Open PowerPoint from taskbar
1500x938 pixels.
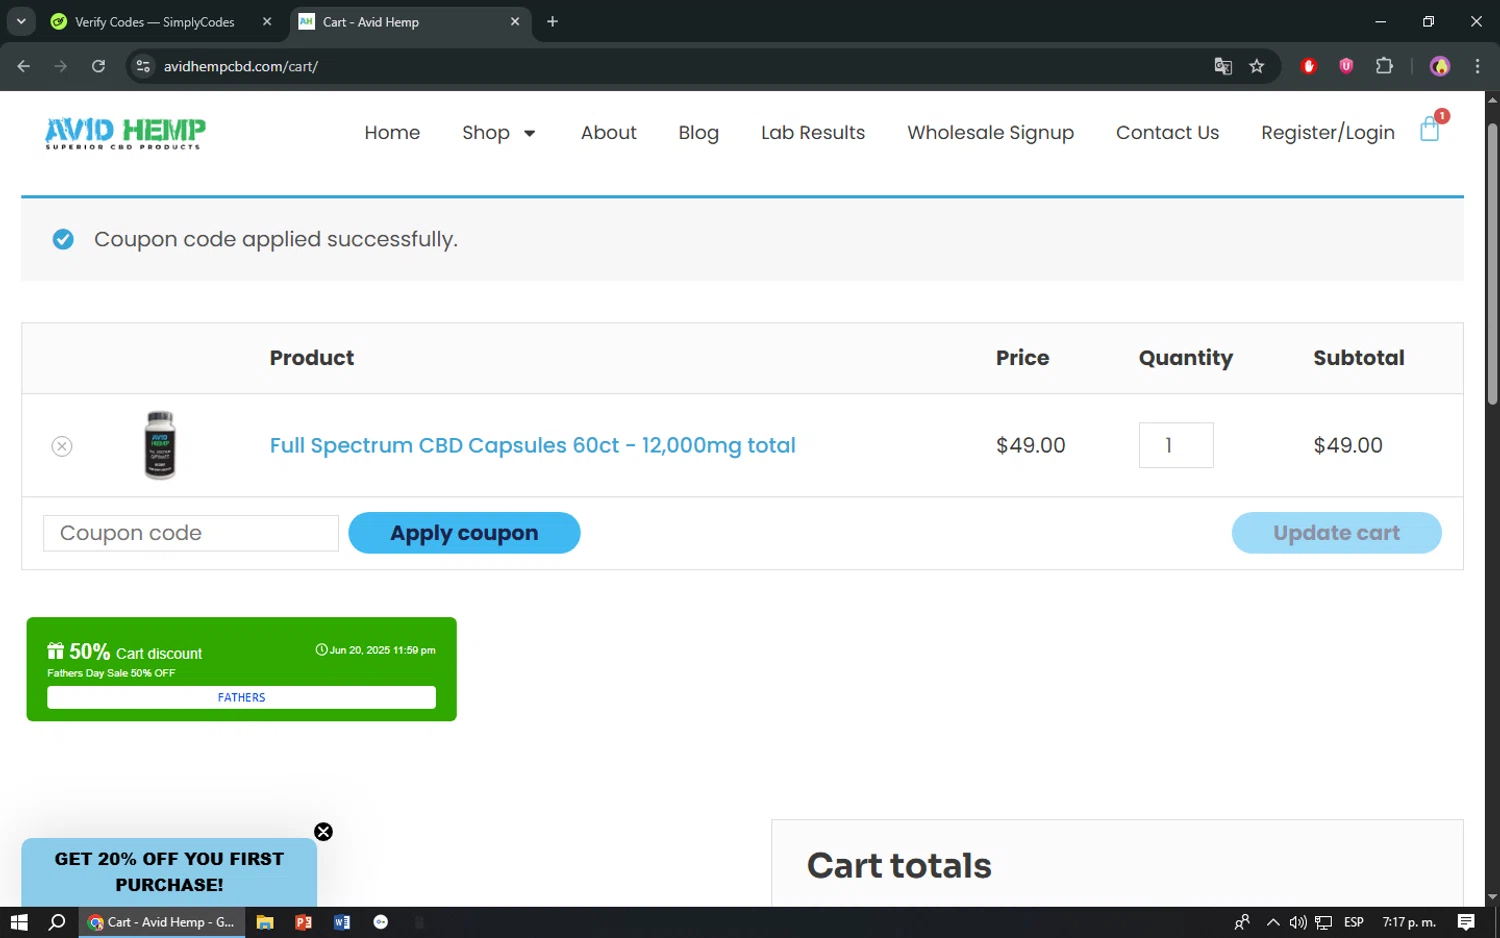tap(304, 922)
